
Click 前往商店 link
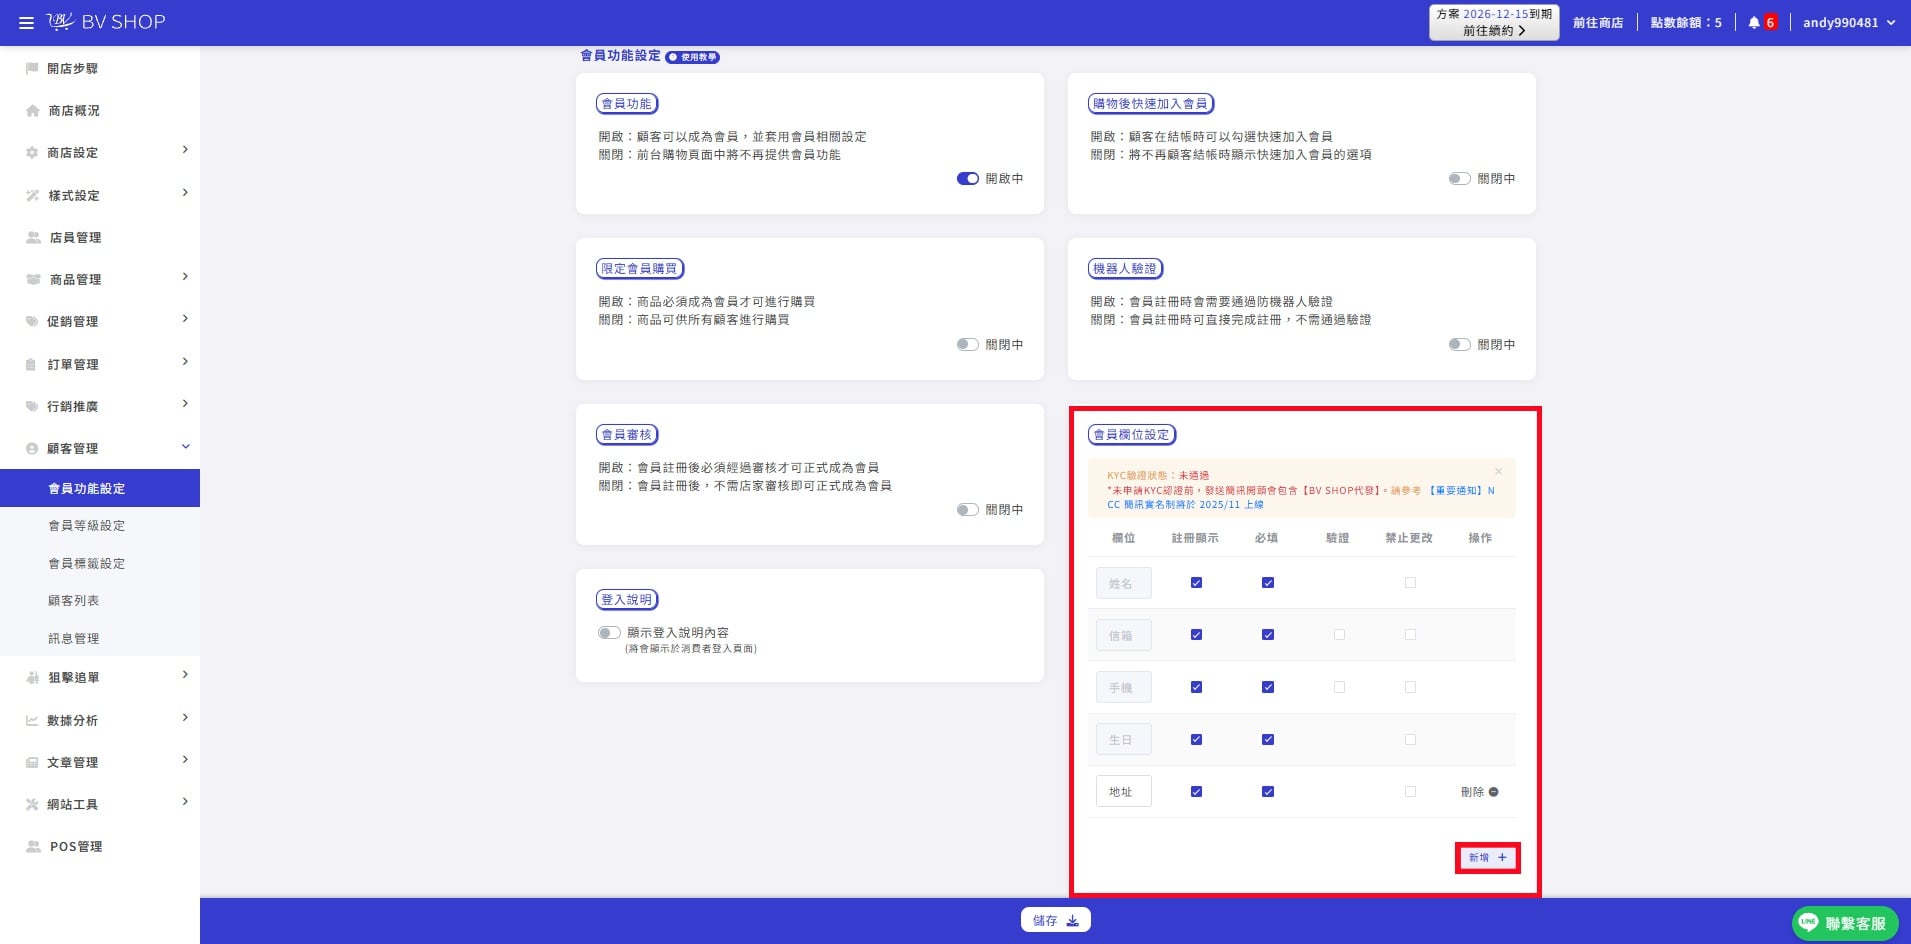click(1598, 22)
